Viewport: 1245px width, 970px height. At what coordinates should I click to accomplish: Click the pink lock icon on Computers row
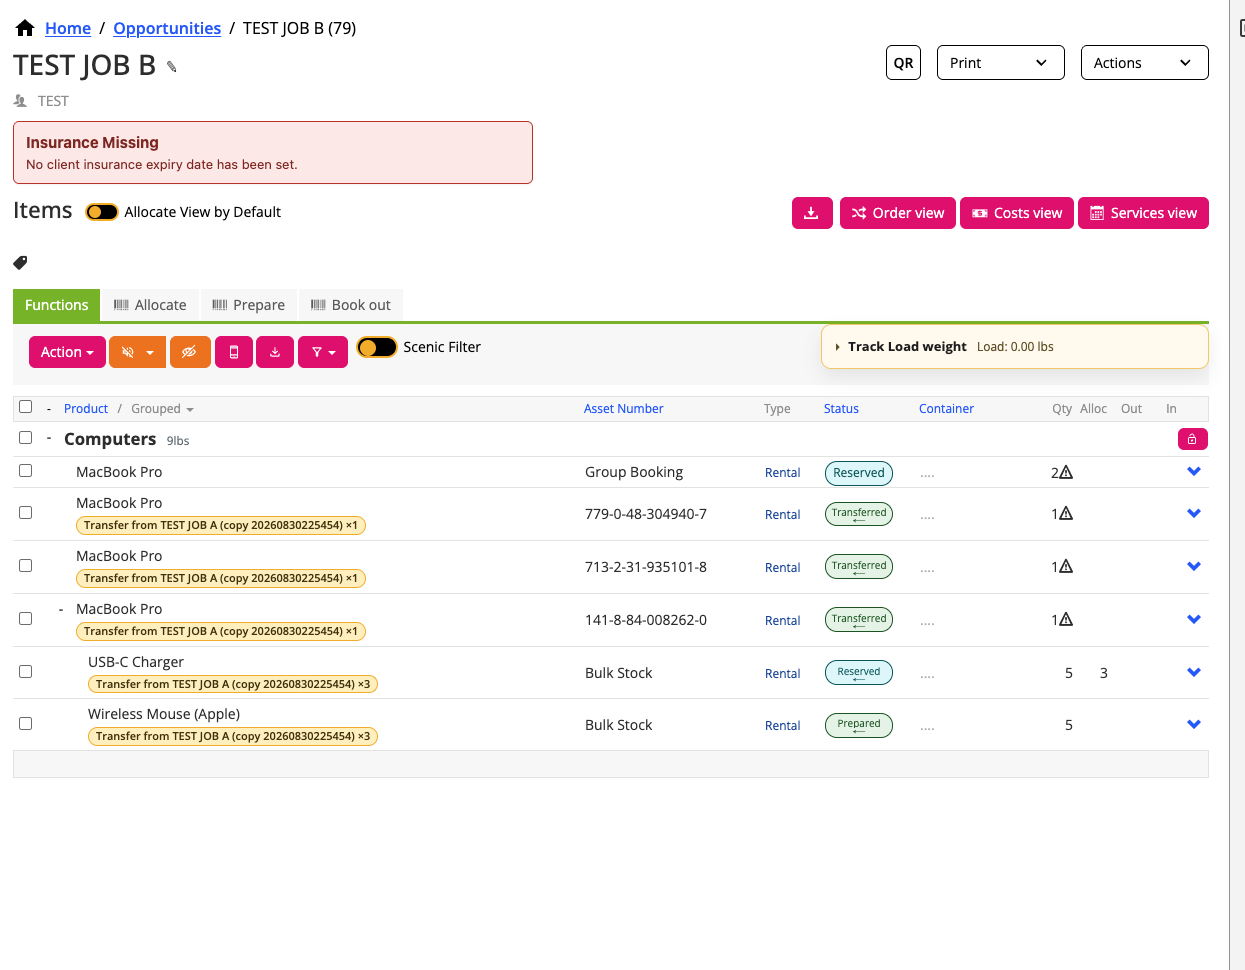[1192, 439]
